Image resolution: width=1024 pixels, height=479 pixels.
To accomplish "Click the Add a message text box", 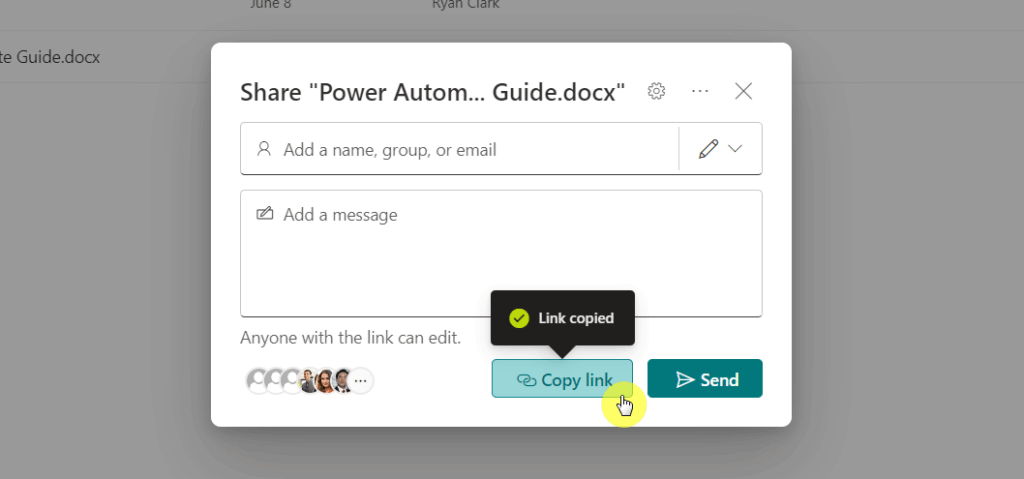I will point(501,254).
